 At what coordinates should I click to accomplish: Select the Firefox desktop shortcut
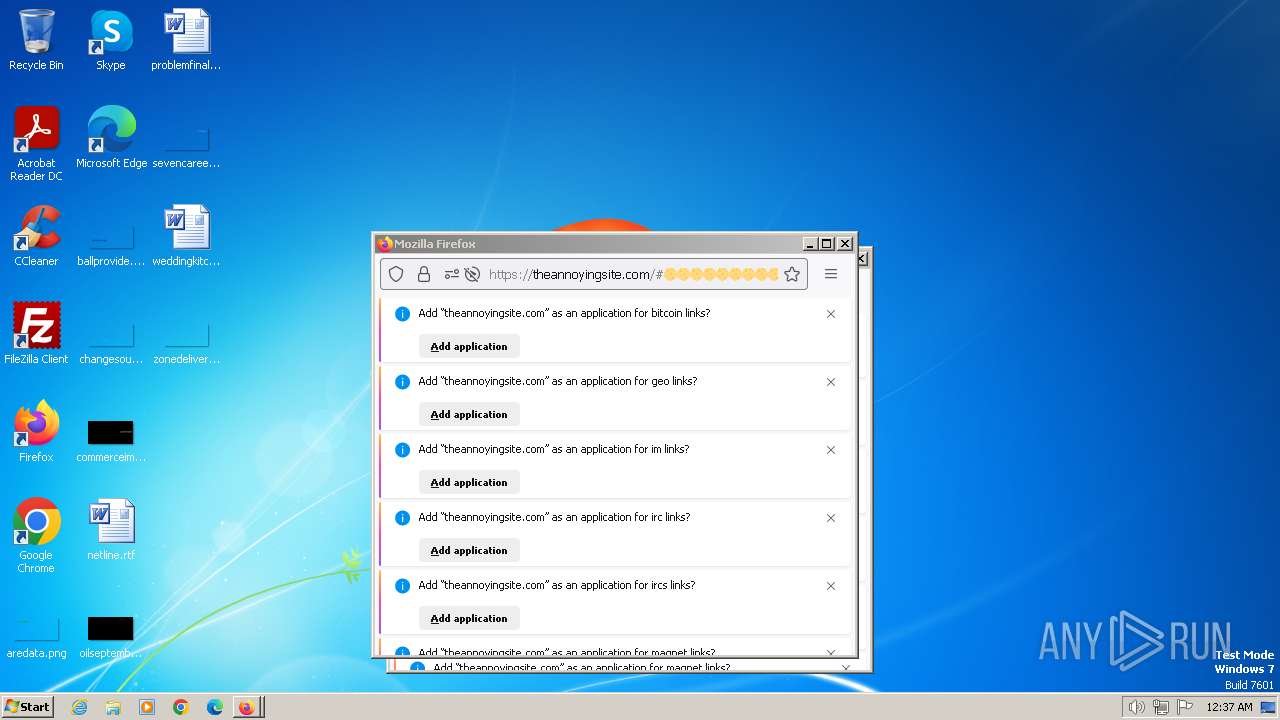tap(36, 432)
